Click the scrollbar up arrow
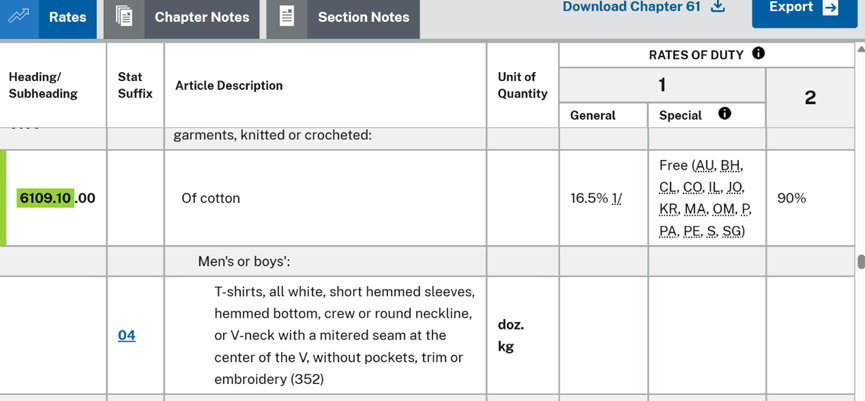 (x=860, y=48)
